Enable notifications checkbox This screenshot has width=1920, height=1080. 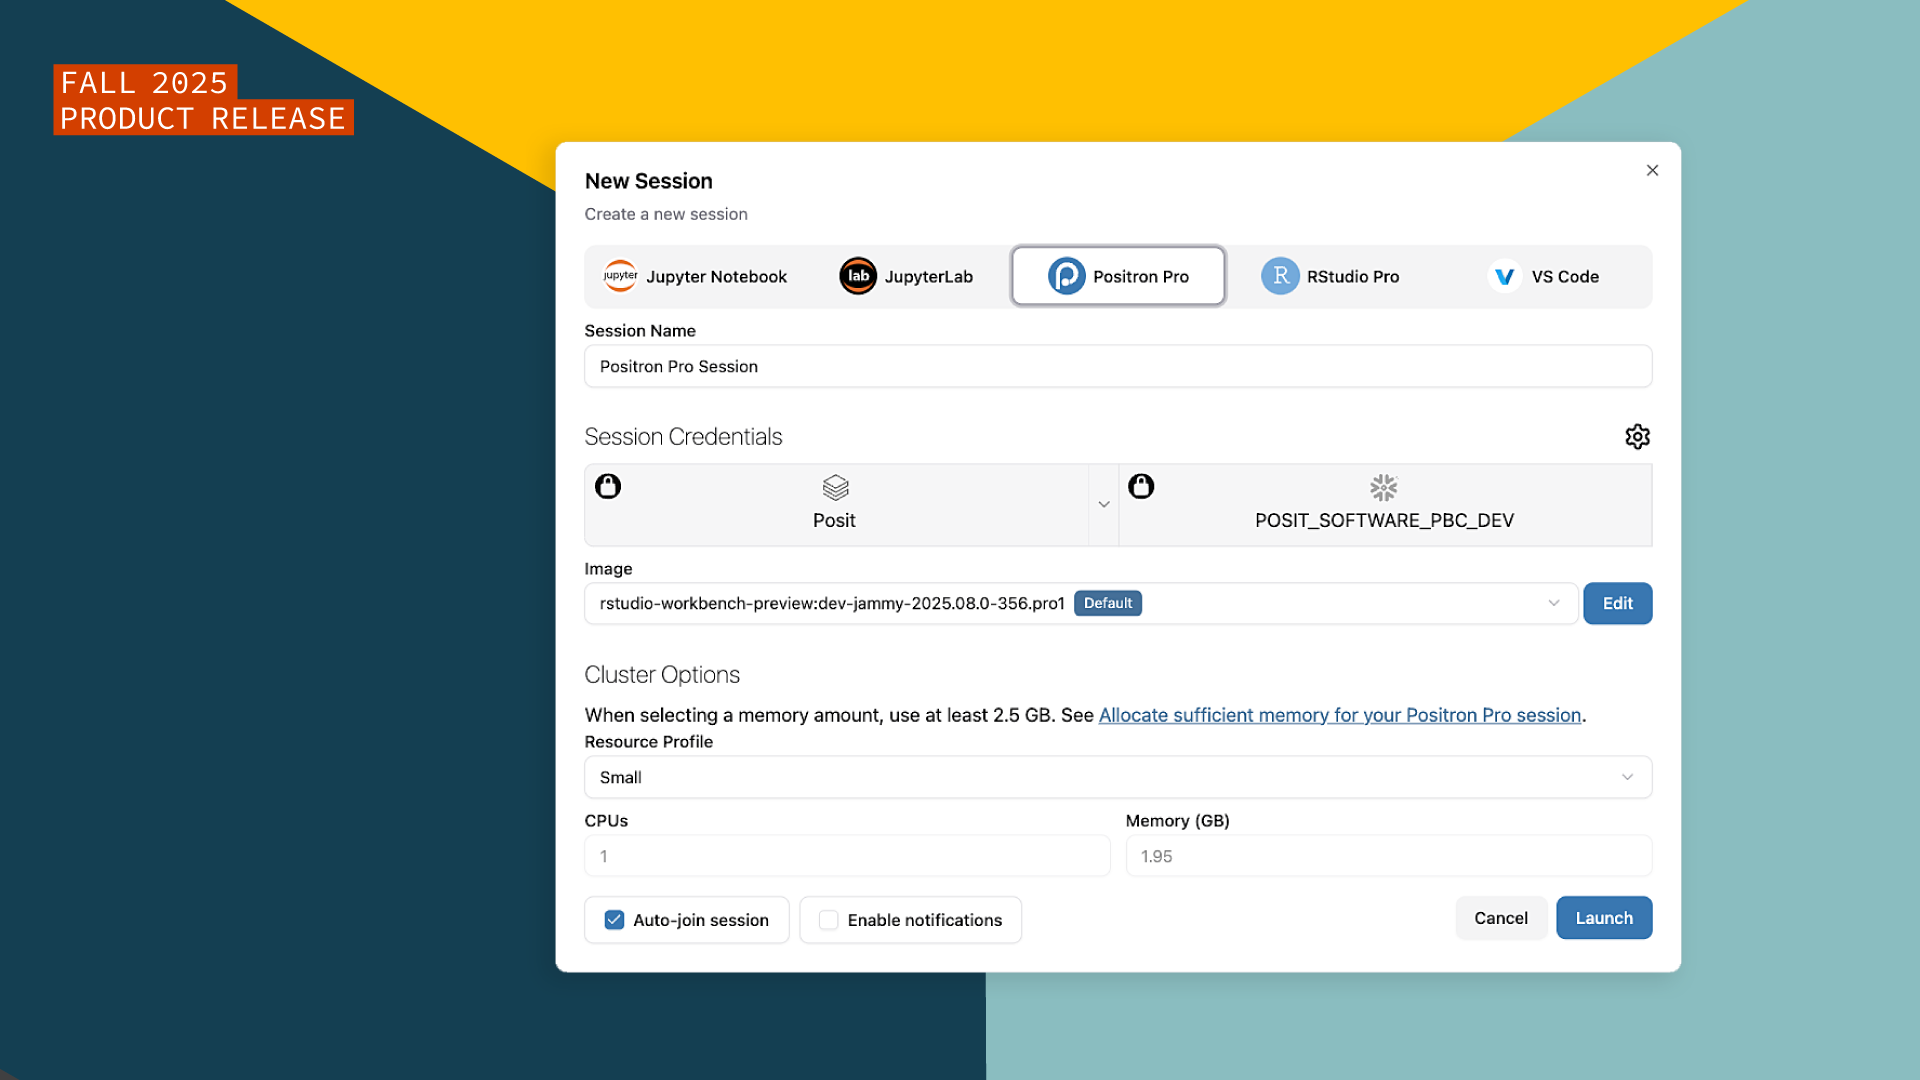(829, 920)
